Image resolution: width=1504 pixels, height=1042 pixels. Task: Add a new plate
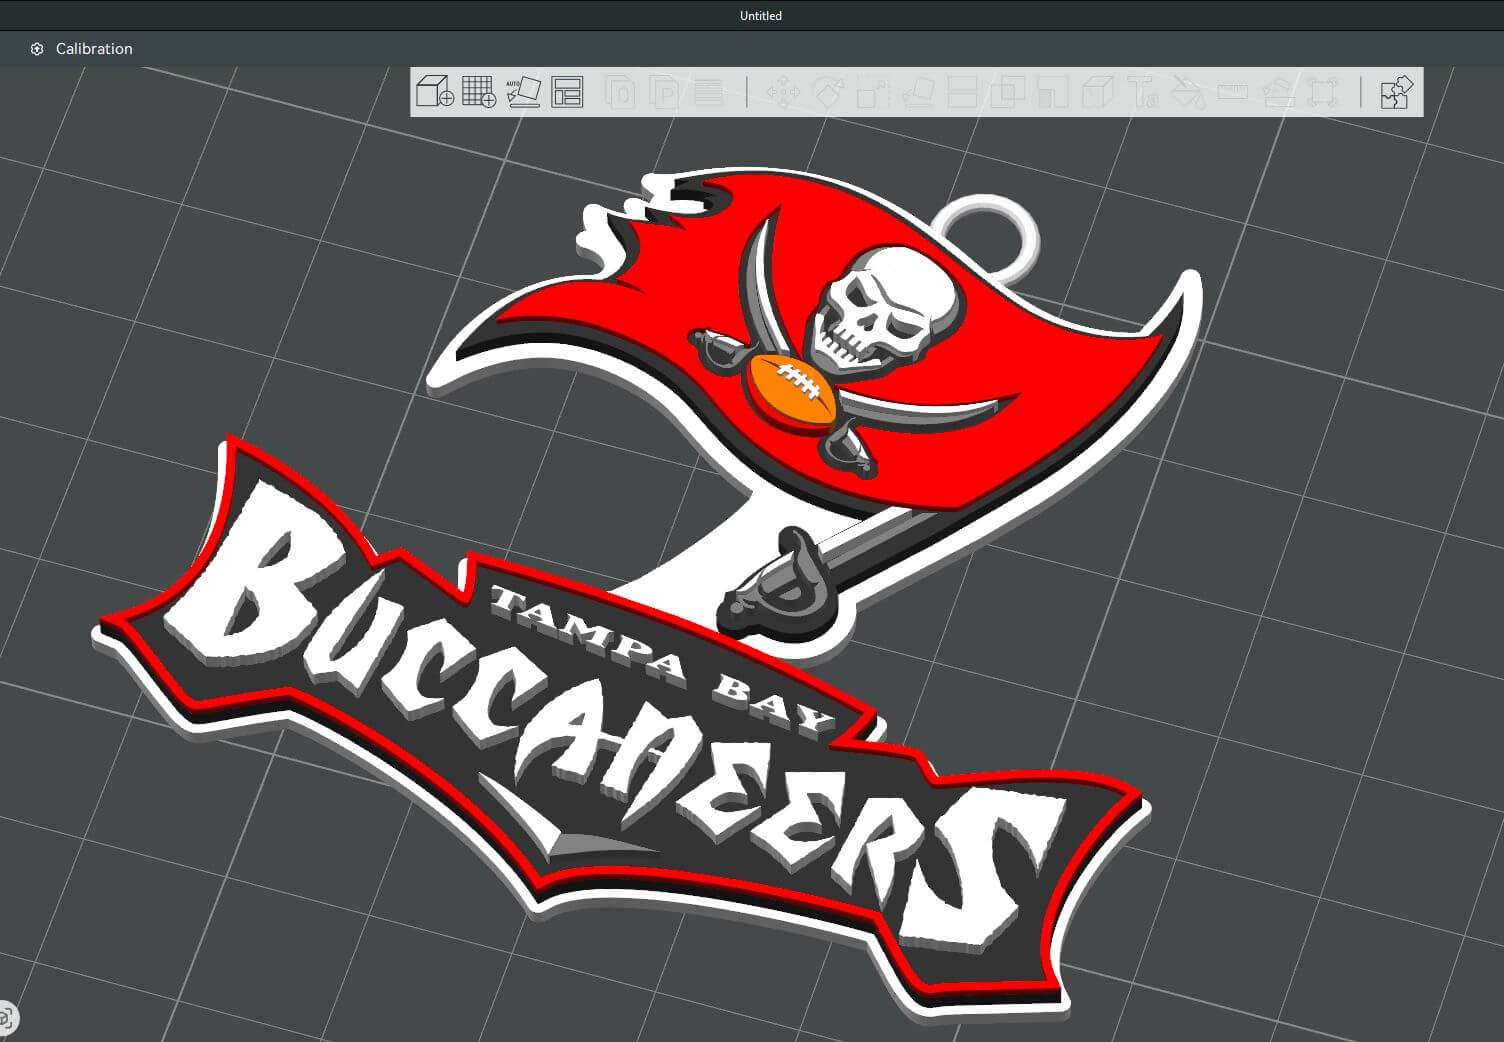(479, 92)
